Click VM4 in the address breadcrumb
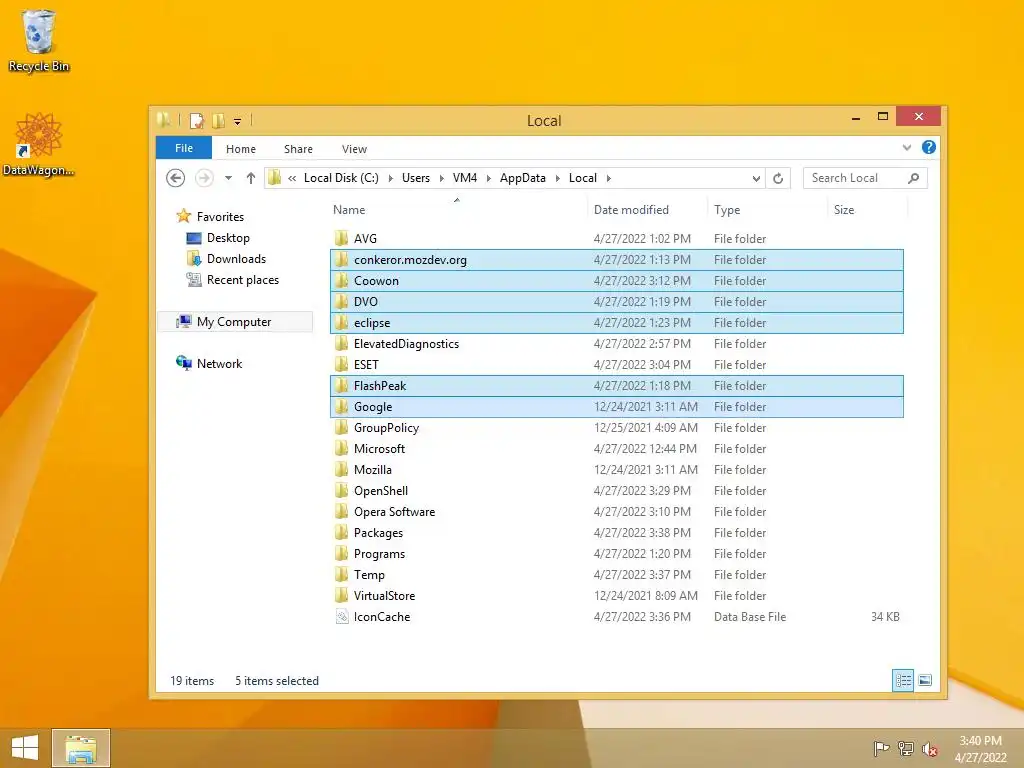The height and width of the screenshot is (768, 1024). tap(465, 178)
